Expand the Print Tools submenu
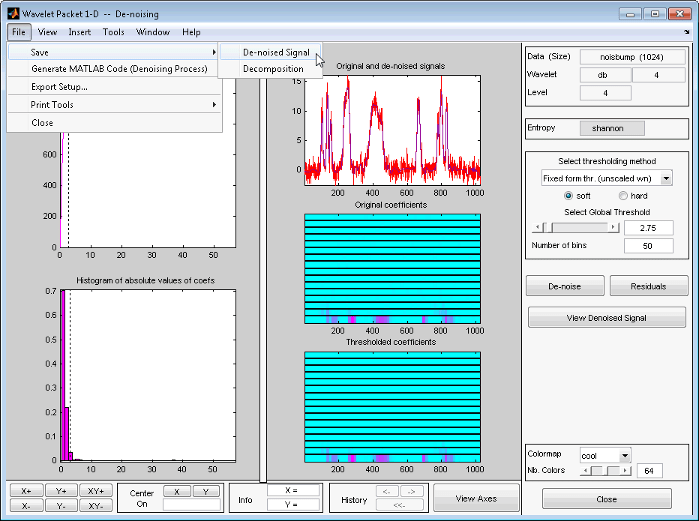 (114, 105)
